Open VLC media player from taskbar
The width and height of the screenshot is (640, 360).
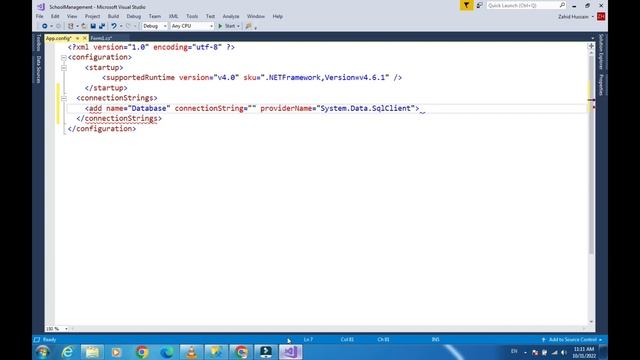[x=191, y=352]
